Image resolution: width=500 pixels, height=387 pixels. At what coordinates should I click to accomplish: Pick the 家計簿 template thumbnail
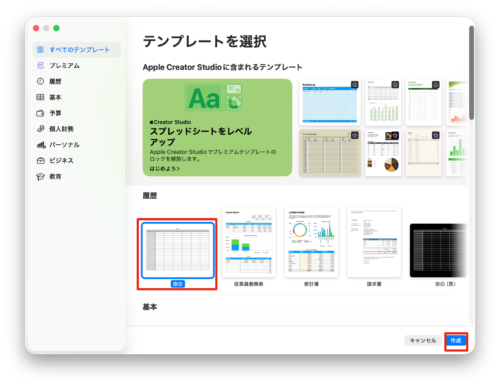311,242
